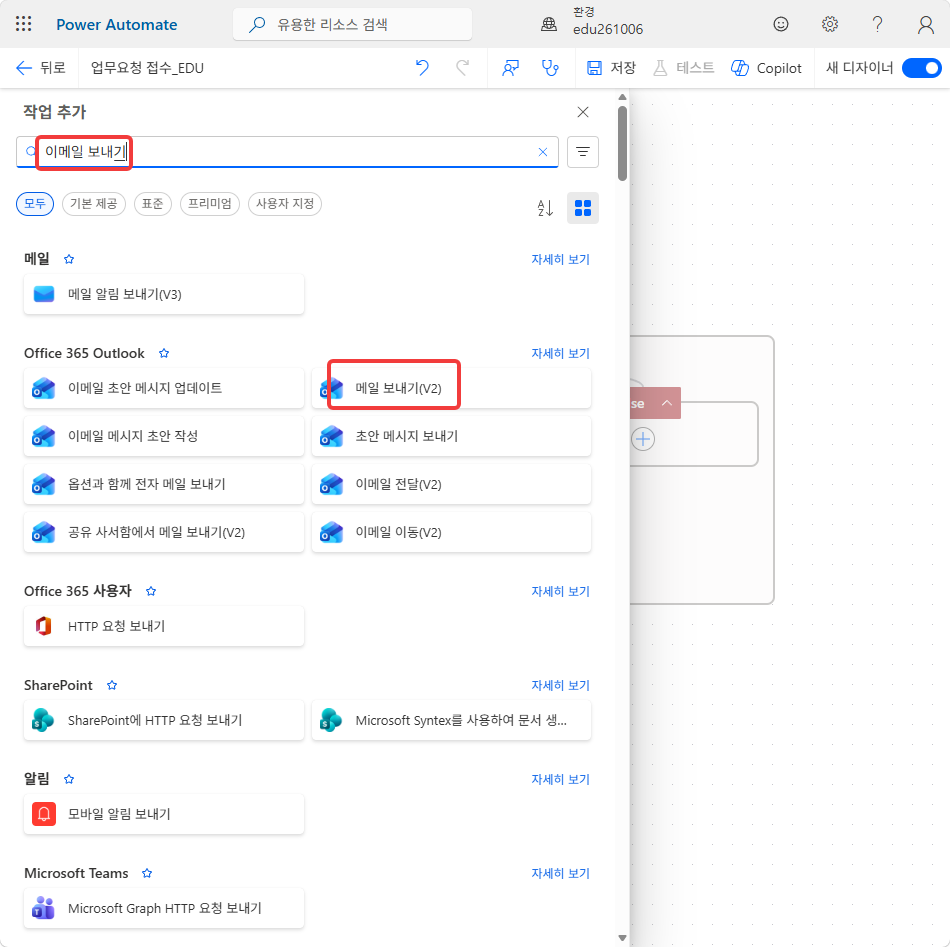
Task: Click the help question mark icon
Action: point(877,24)
